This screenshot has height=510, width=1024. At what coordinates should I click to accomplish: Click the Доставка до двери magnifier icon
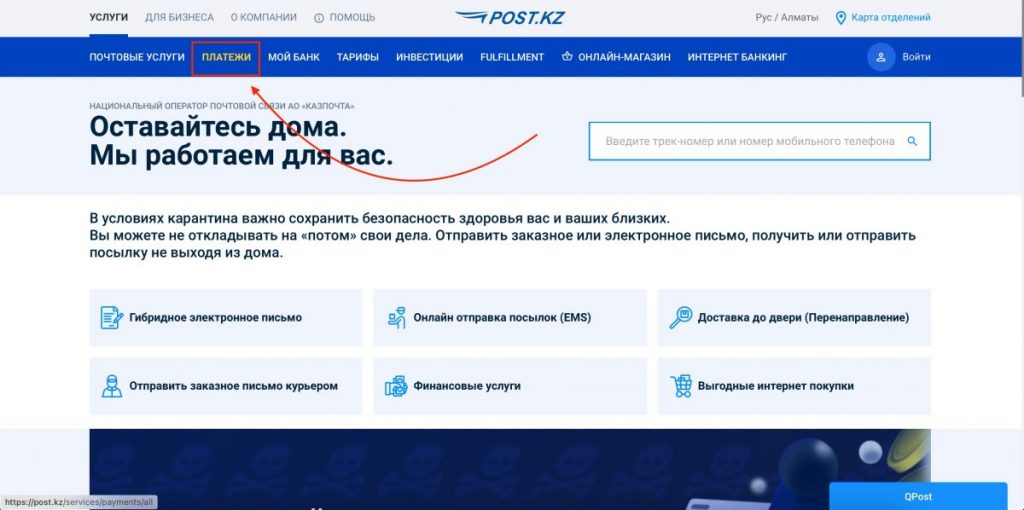pyautogui.click(x=680, y=317)
